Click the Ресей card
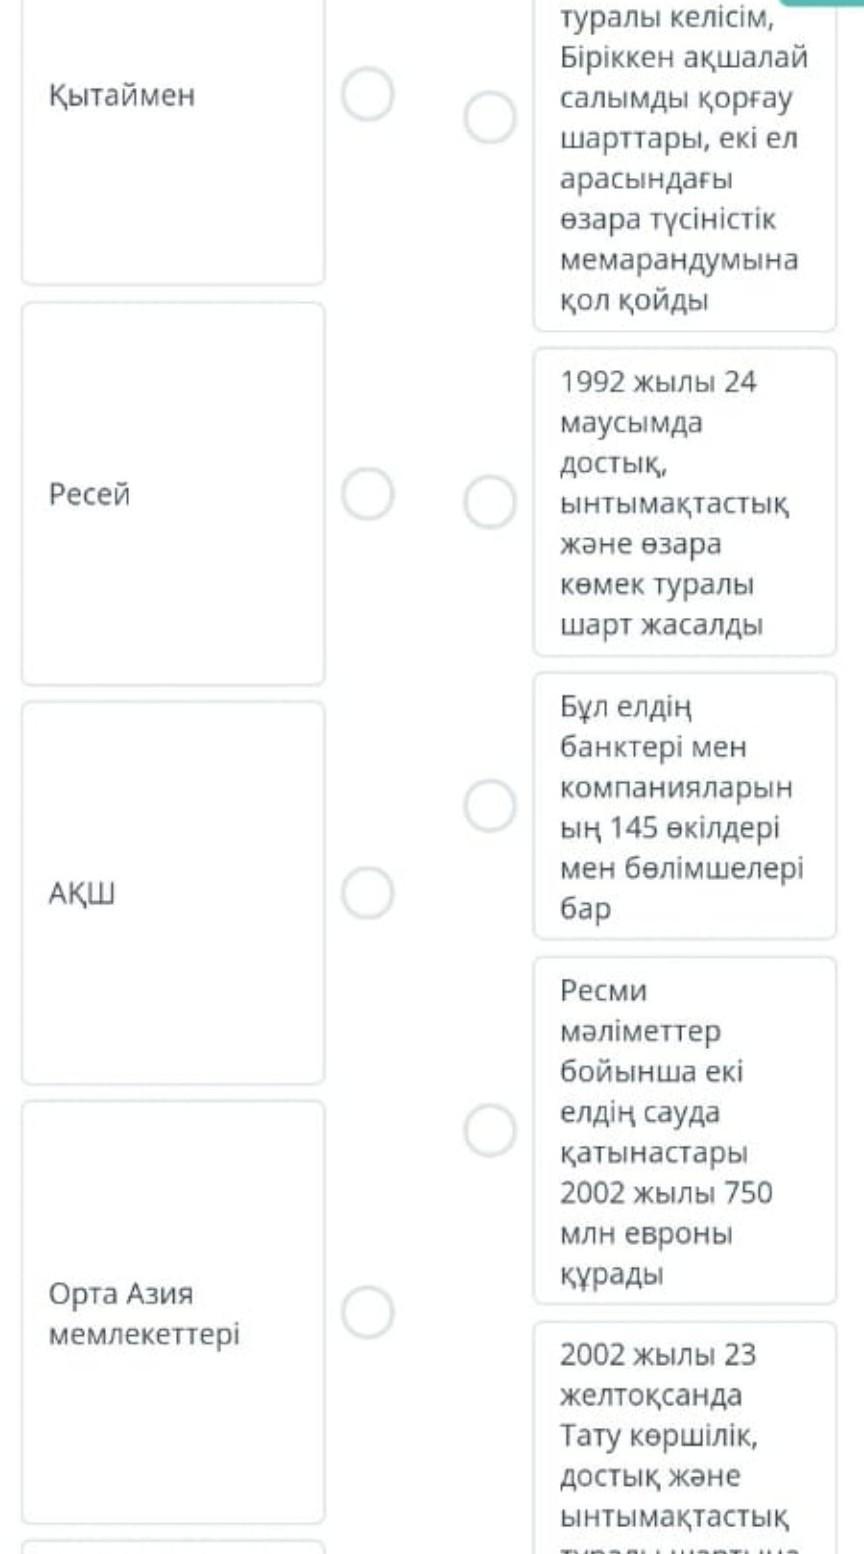The width and height of the screenshot is (864, 1554). tap(173, 494)
